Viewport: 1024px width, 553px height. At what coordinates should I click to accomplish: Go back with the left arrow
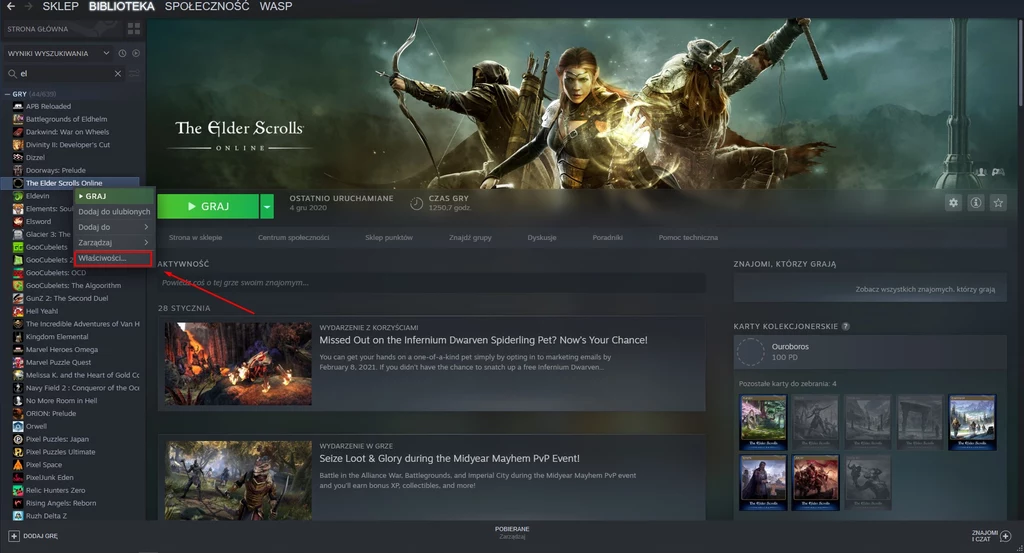(10, 7)
